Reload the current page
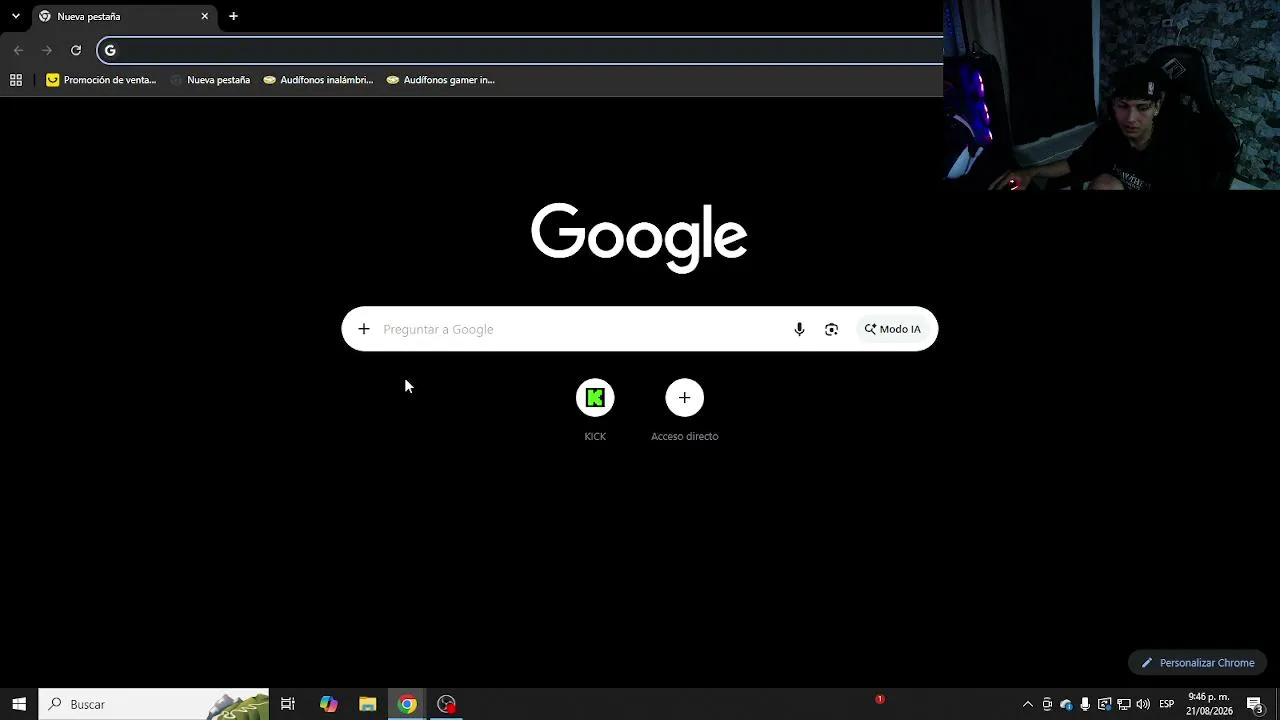 (76, 50)
